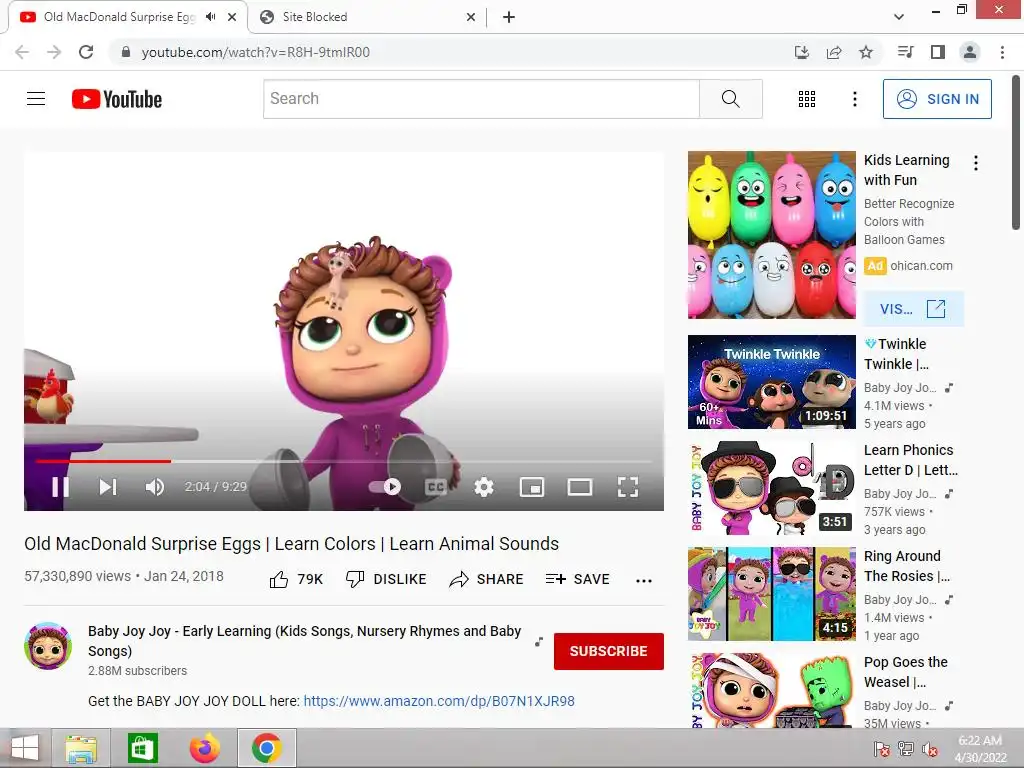View site information lock icon
1024x768 pixels.
click(x=126, y=52)
